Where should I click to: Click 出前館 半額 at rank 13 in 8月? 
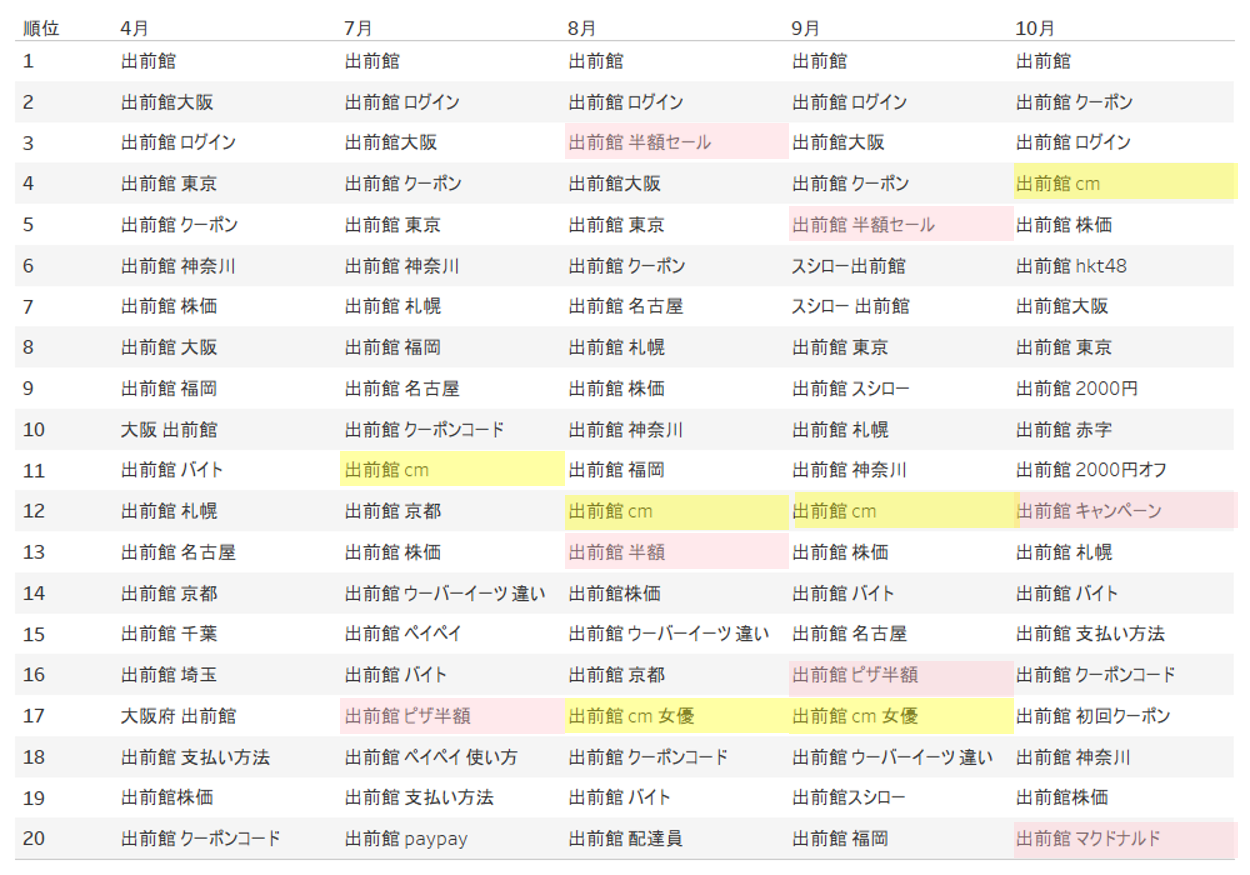pos(677,552)
